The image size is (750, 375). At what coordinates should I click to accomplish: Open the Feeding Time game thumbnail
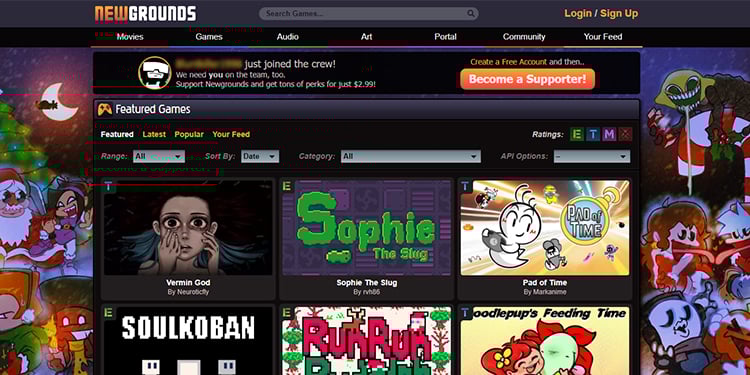545,341
